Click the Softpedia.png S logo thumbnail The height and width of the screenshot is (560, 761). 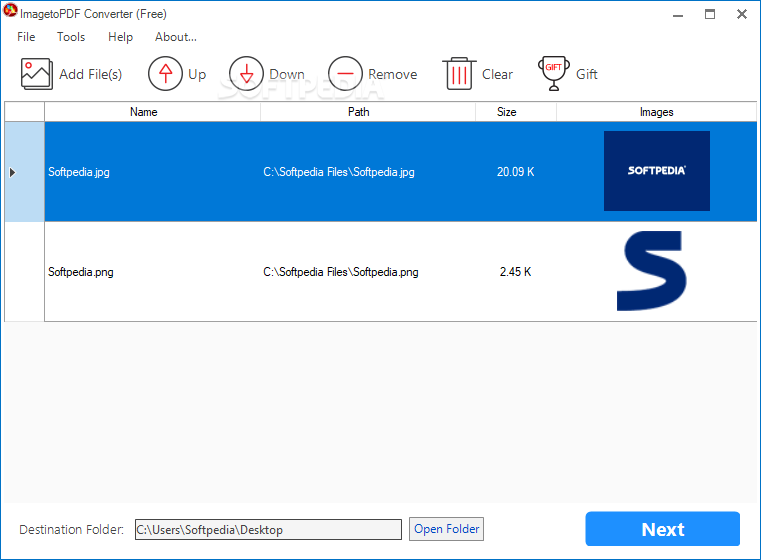651,271
